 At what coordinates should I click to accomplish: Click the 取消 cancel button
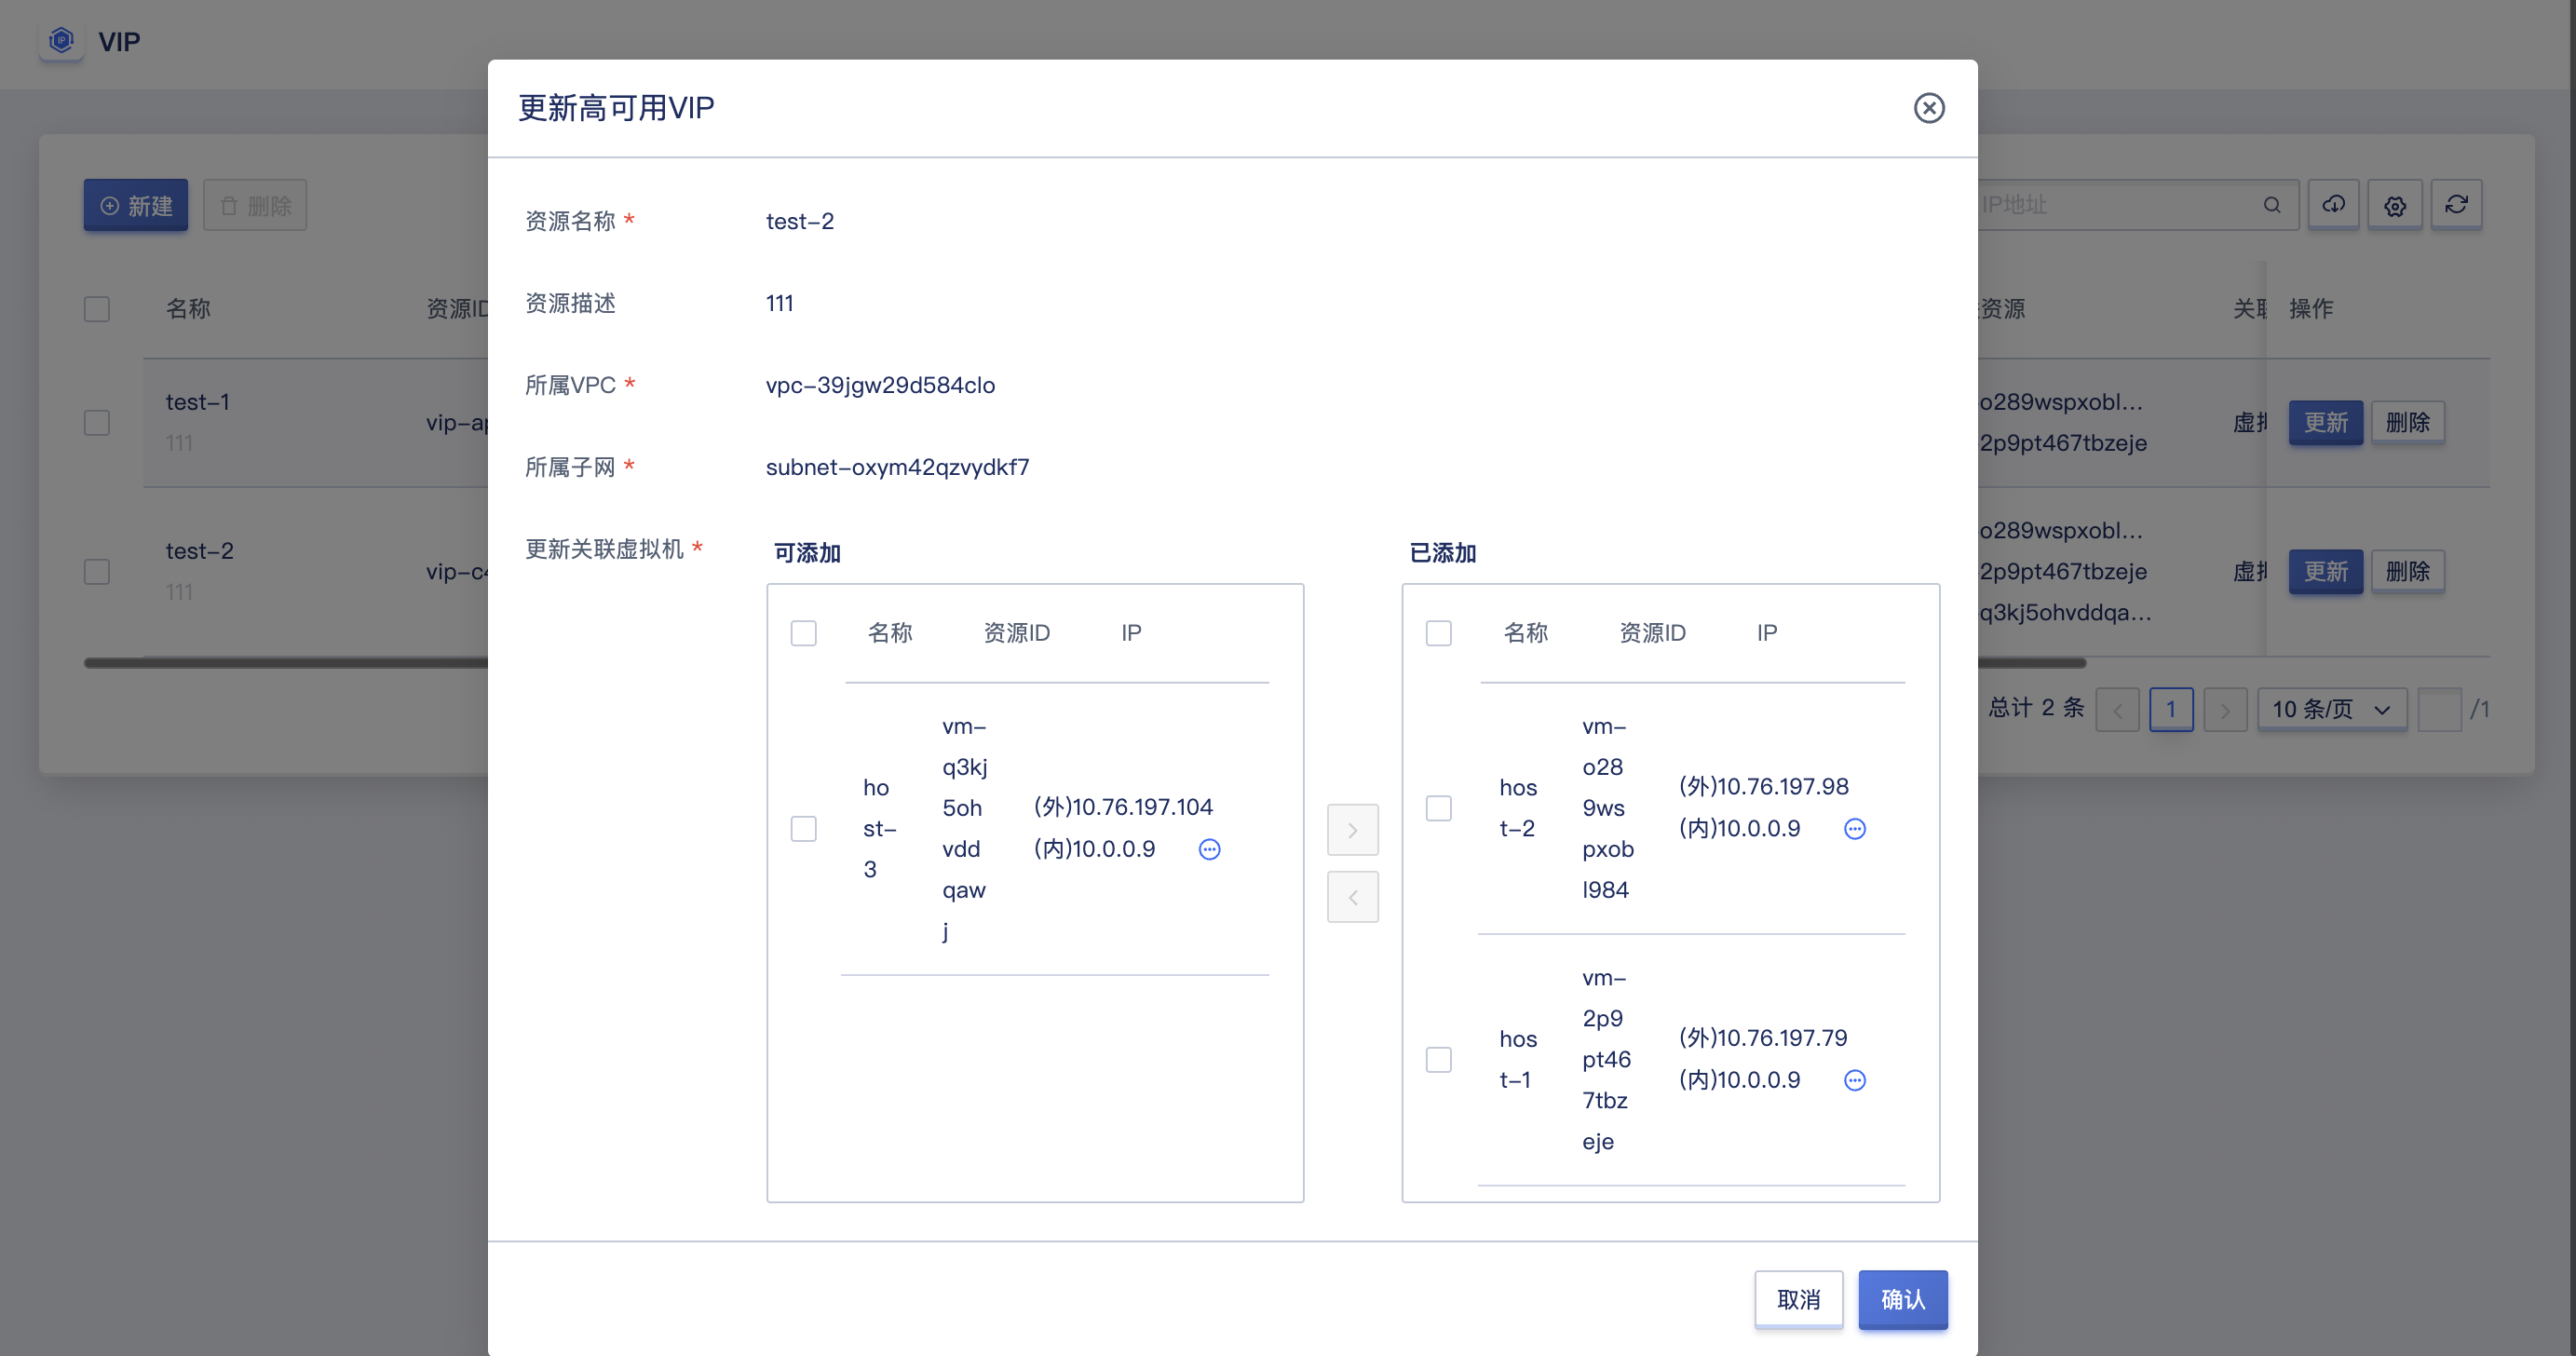pos(1798,1299)
